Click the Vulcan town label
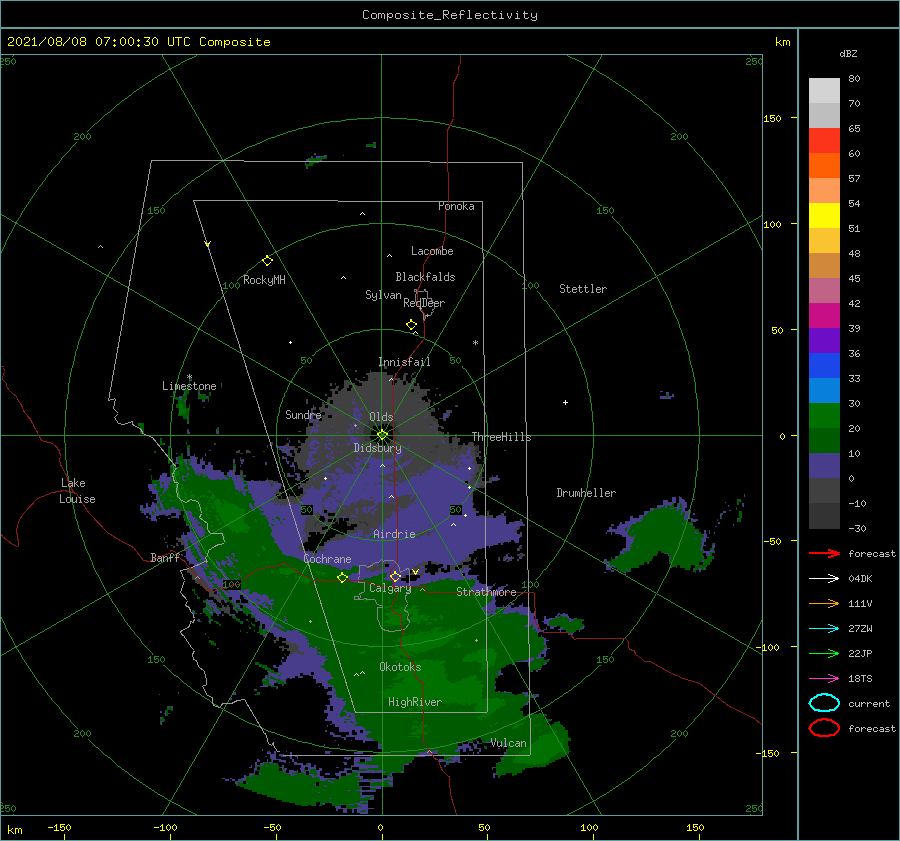900x841 pixels. click(509, 743)
